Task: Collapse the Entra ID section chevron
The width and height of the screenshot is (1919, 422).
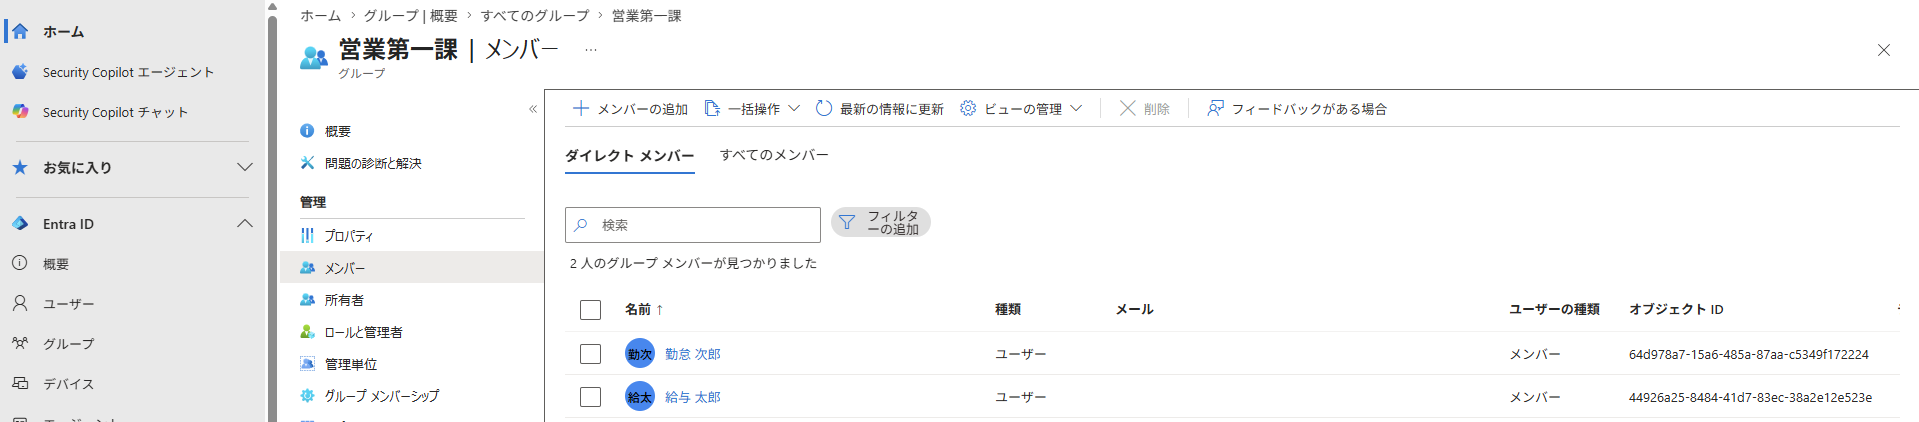Action: [244, 224]
